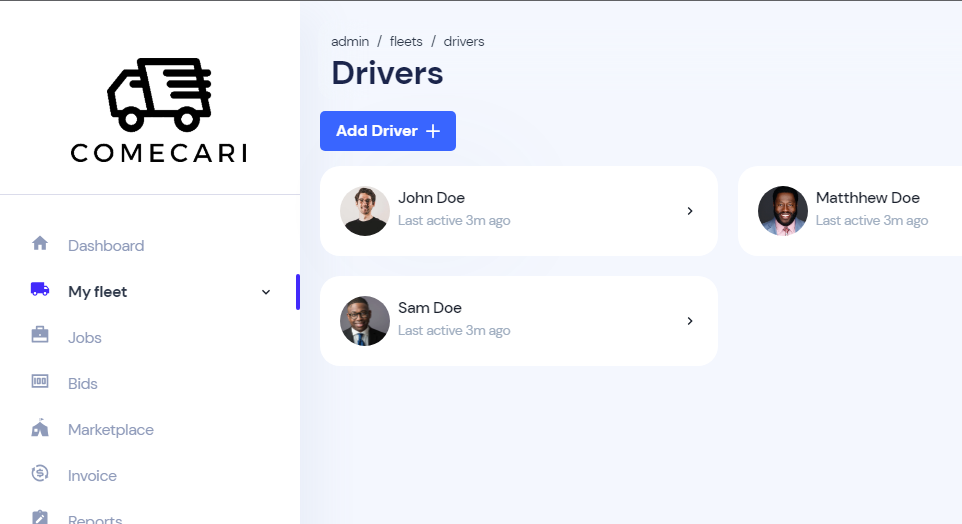This screenshot has width=962, height=524.
Task: Click Sam Doe's avatar picture
Action: coord(364,321)
